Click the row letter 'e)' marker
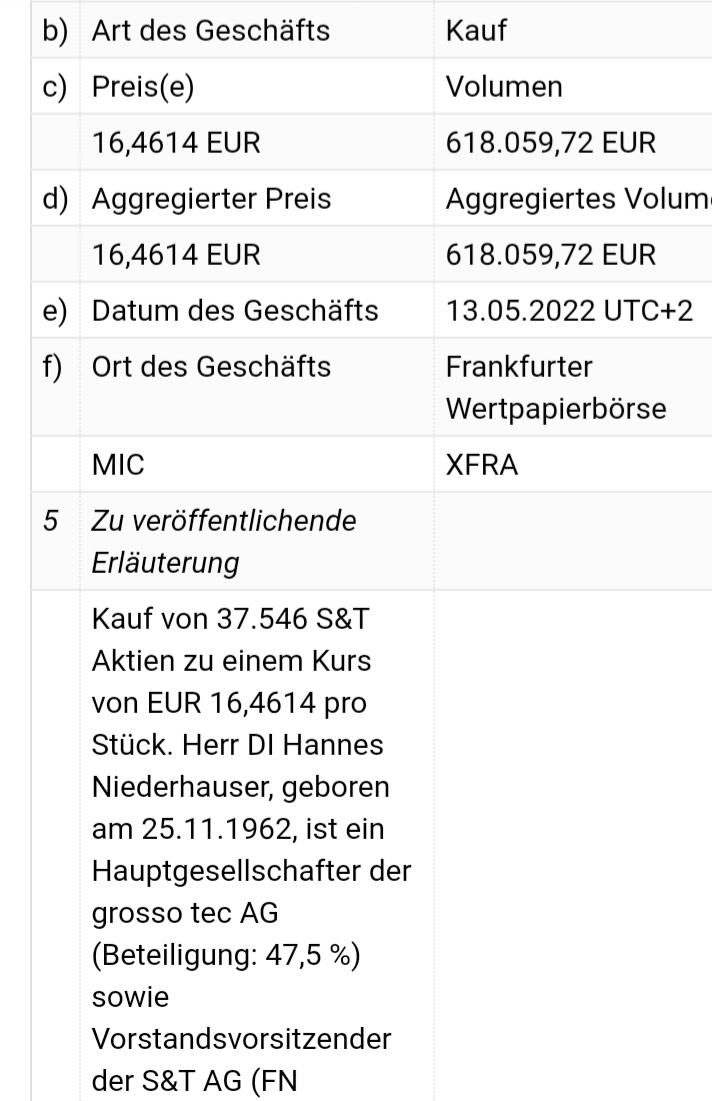 [x=54, y=311]
